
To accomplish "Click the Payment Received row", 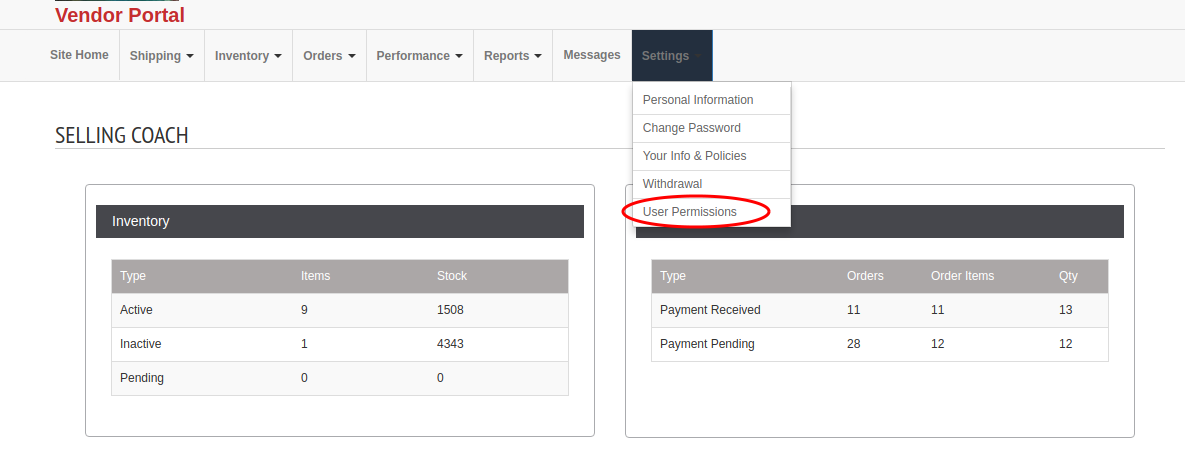I will [x=880, y=310].
